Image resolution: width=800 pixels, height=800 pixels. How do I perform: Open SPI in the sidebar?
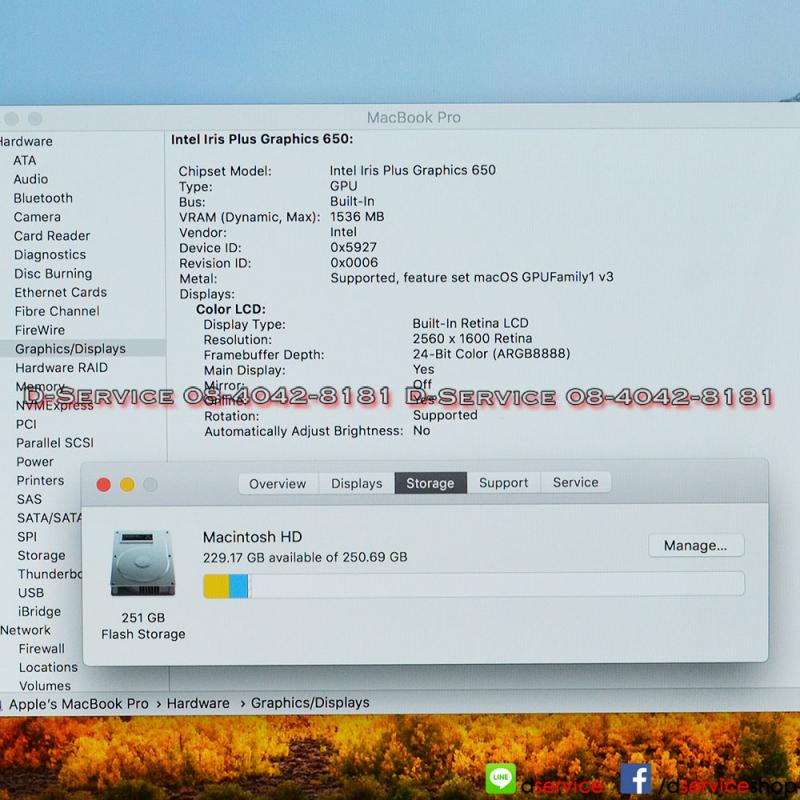tap(27, 537)
